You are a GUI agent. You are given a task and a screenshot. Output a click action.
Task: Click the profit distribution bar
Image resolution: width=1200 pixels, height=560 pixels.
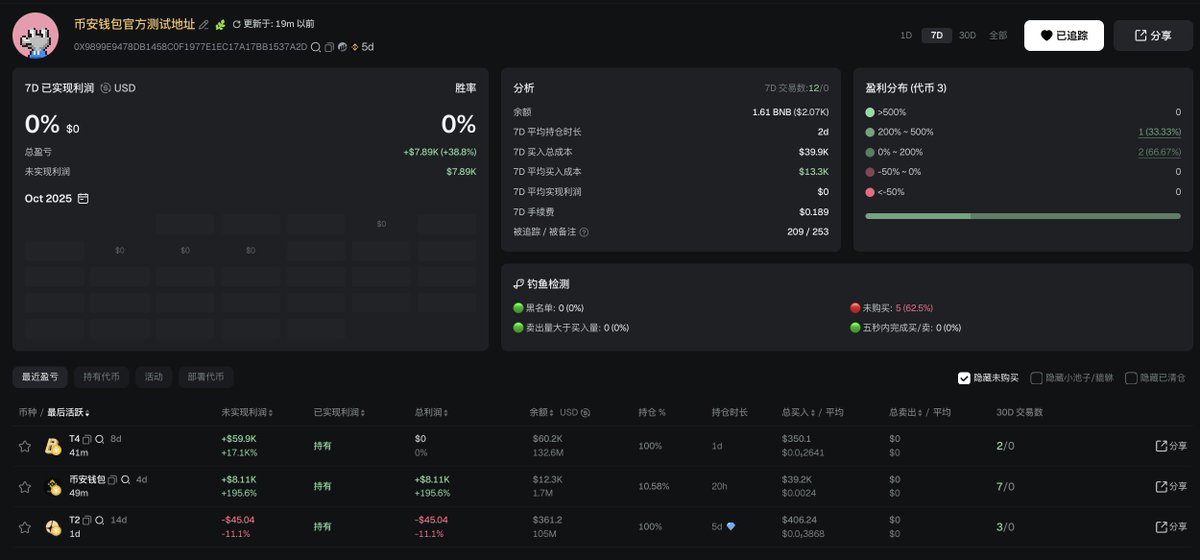click(x=1023, y=216)
